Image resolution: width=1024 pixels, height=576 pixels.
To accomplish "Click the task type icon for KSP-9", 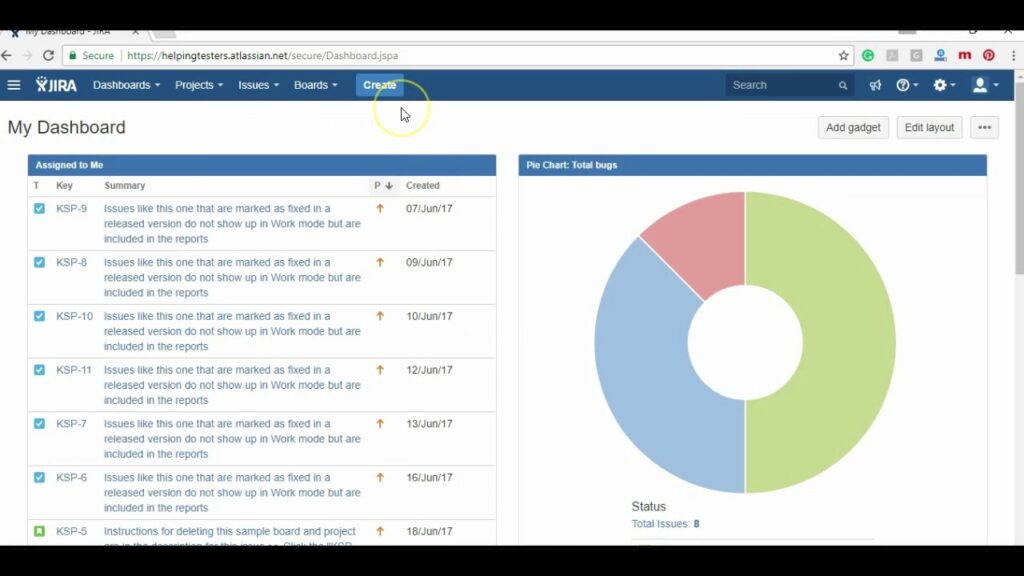I will pos(39,209).
